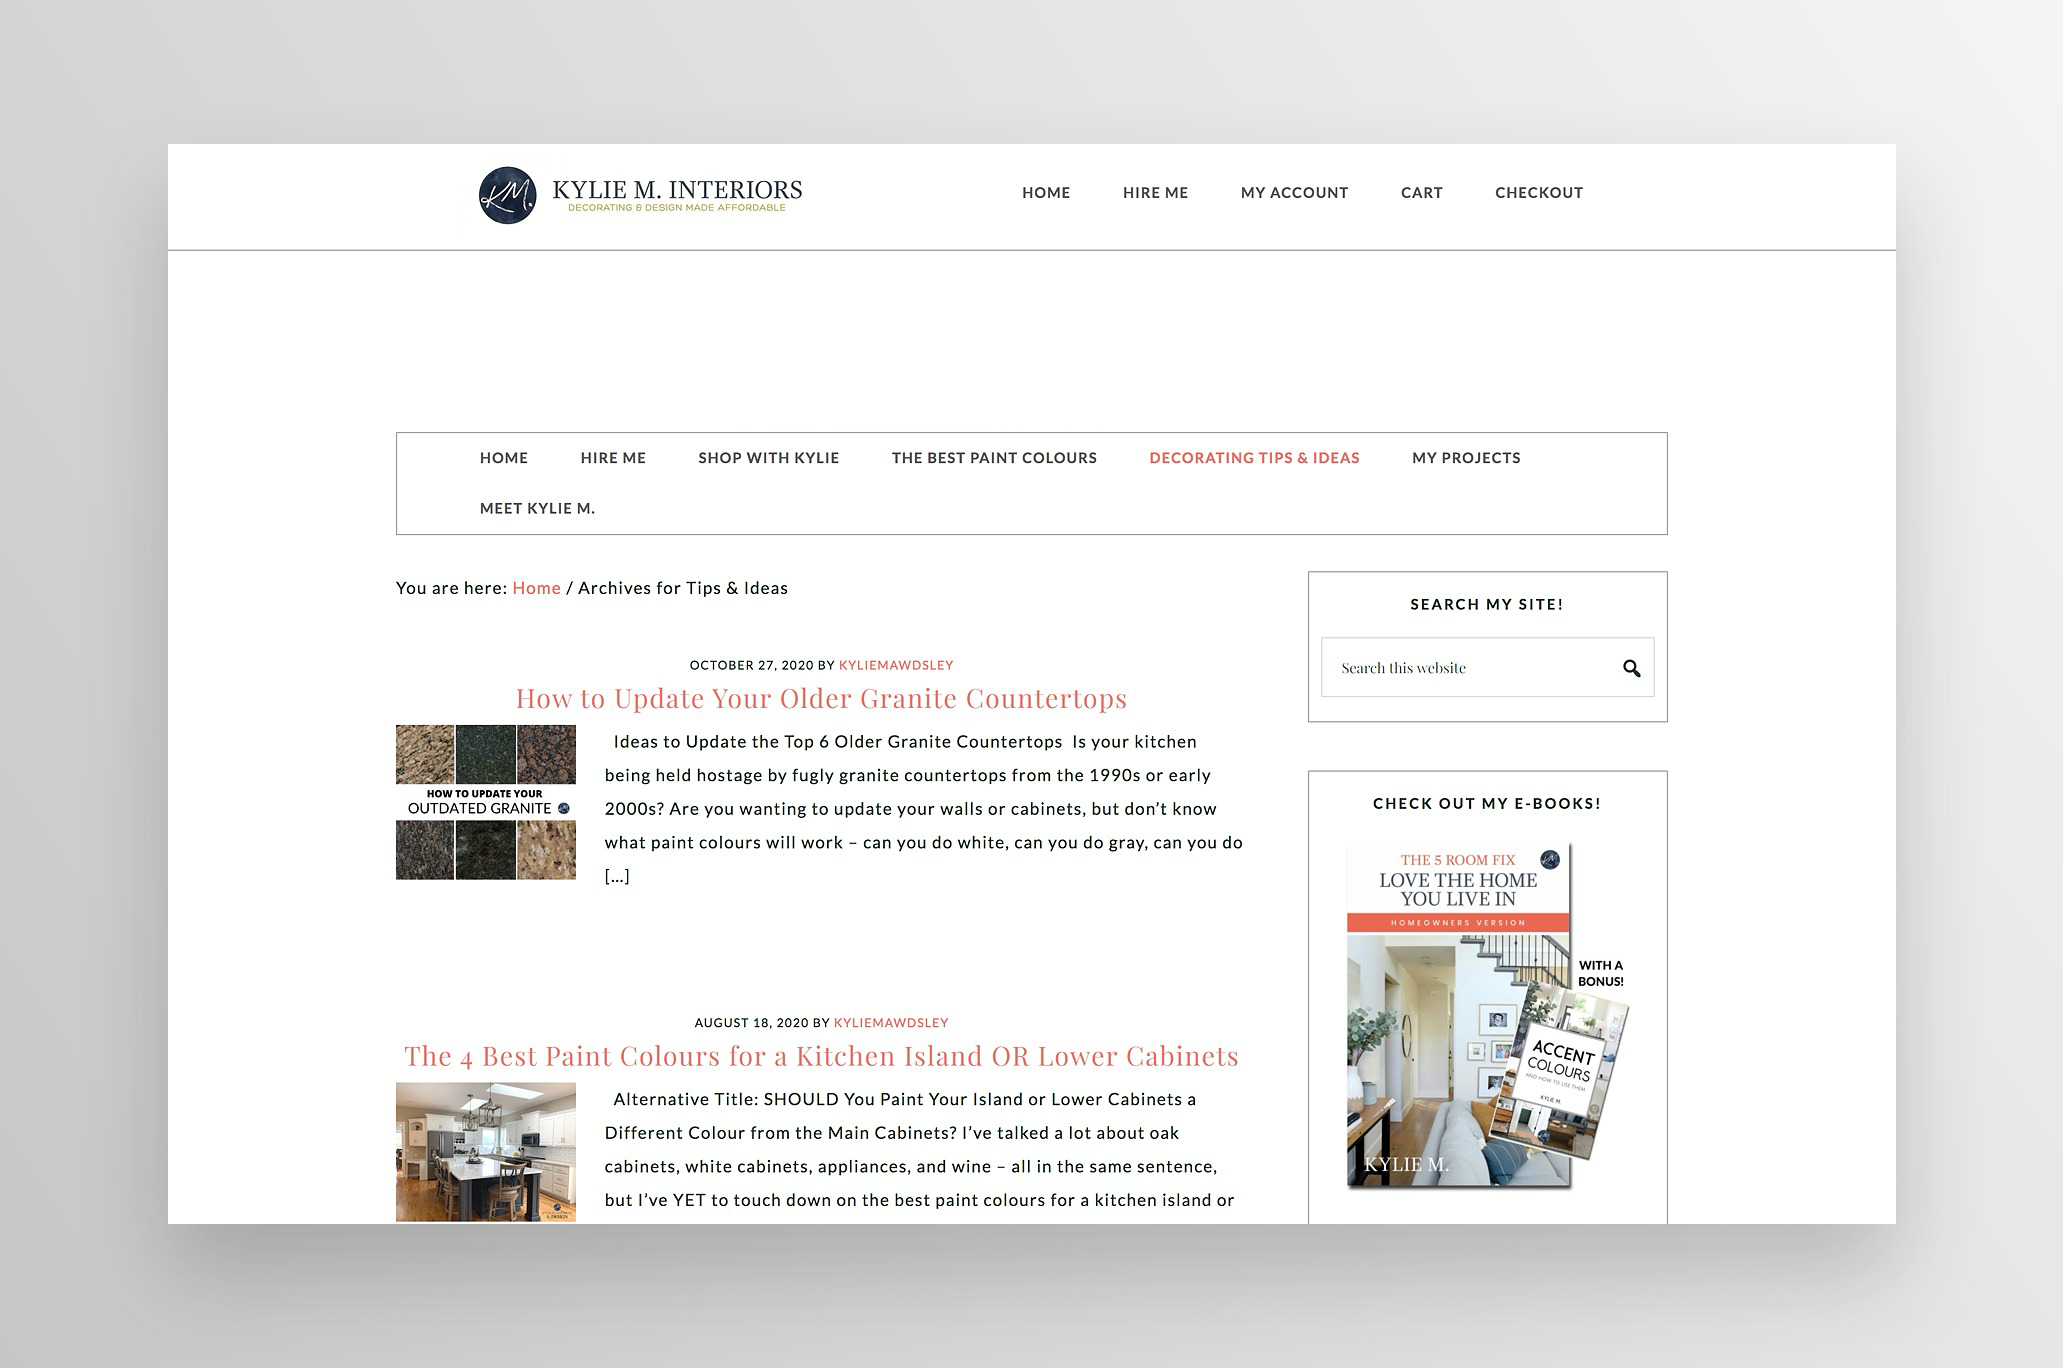The height and width of the screenshot is (1368, 2063).
Task: Expand THE BEST PAINT COLOURS dropdown
Action: point(994,457)
